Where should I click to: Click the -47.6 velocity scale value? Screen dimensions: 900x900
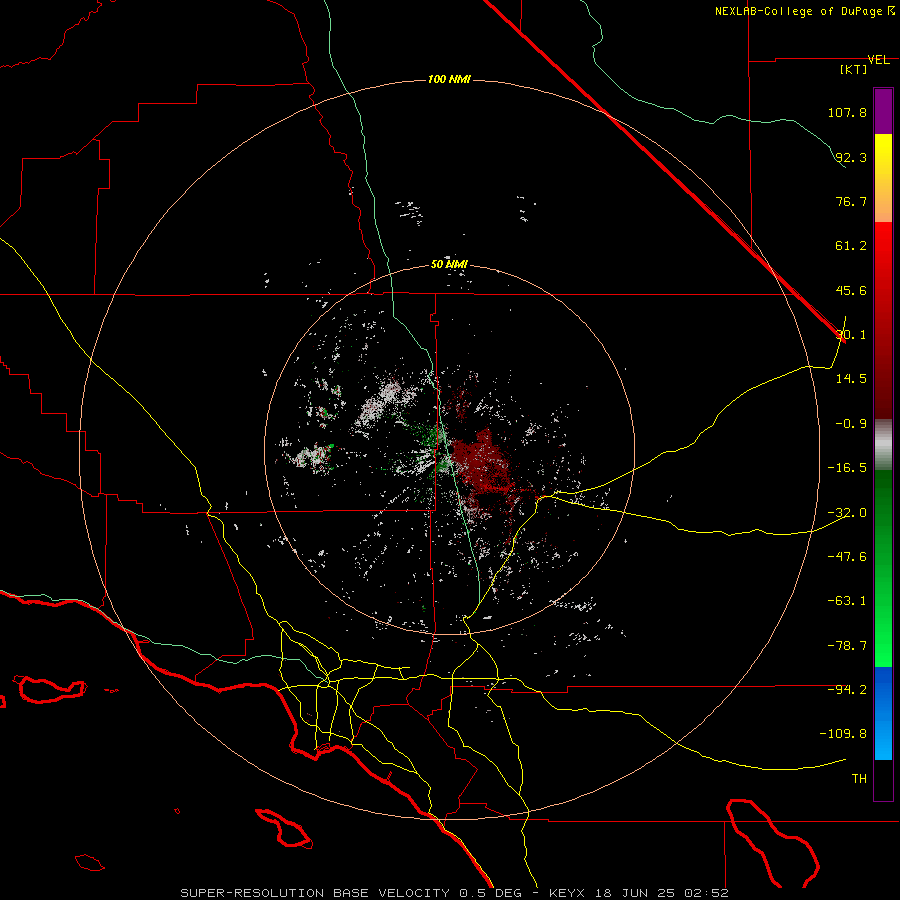click(847, 557)
